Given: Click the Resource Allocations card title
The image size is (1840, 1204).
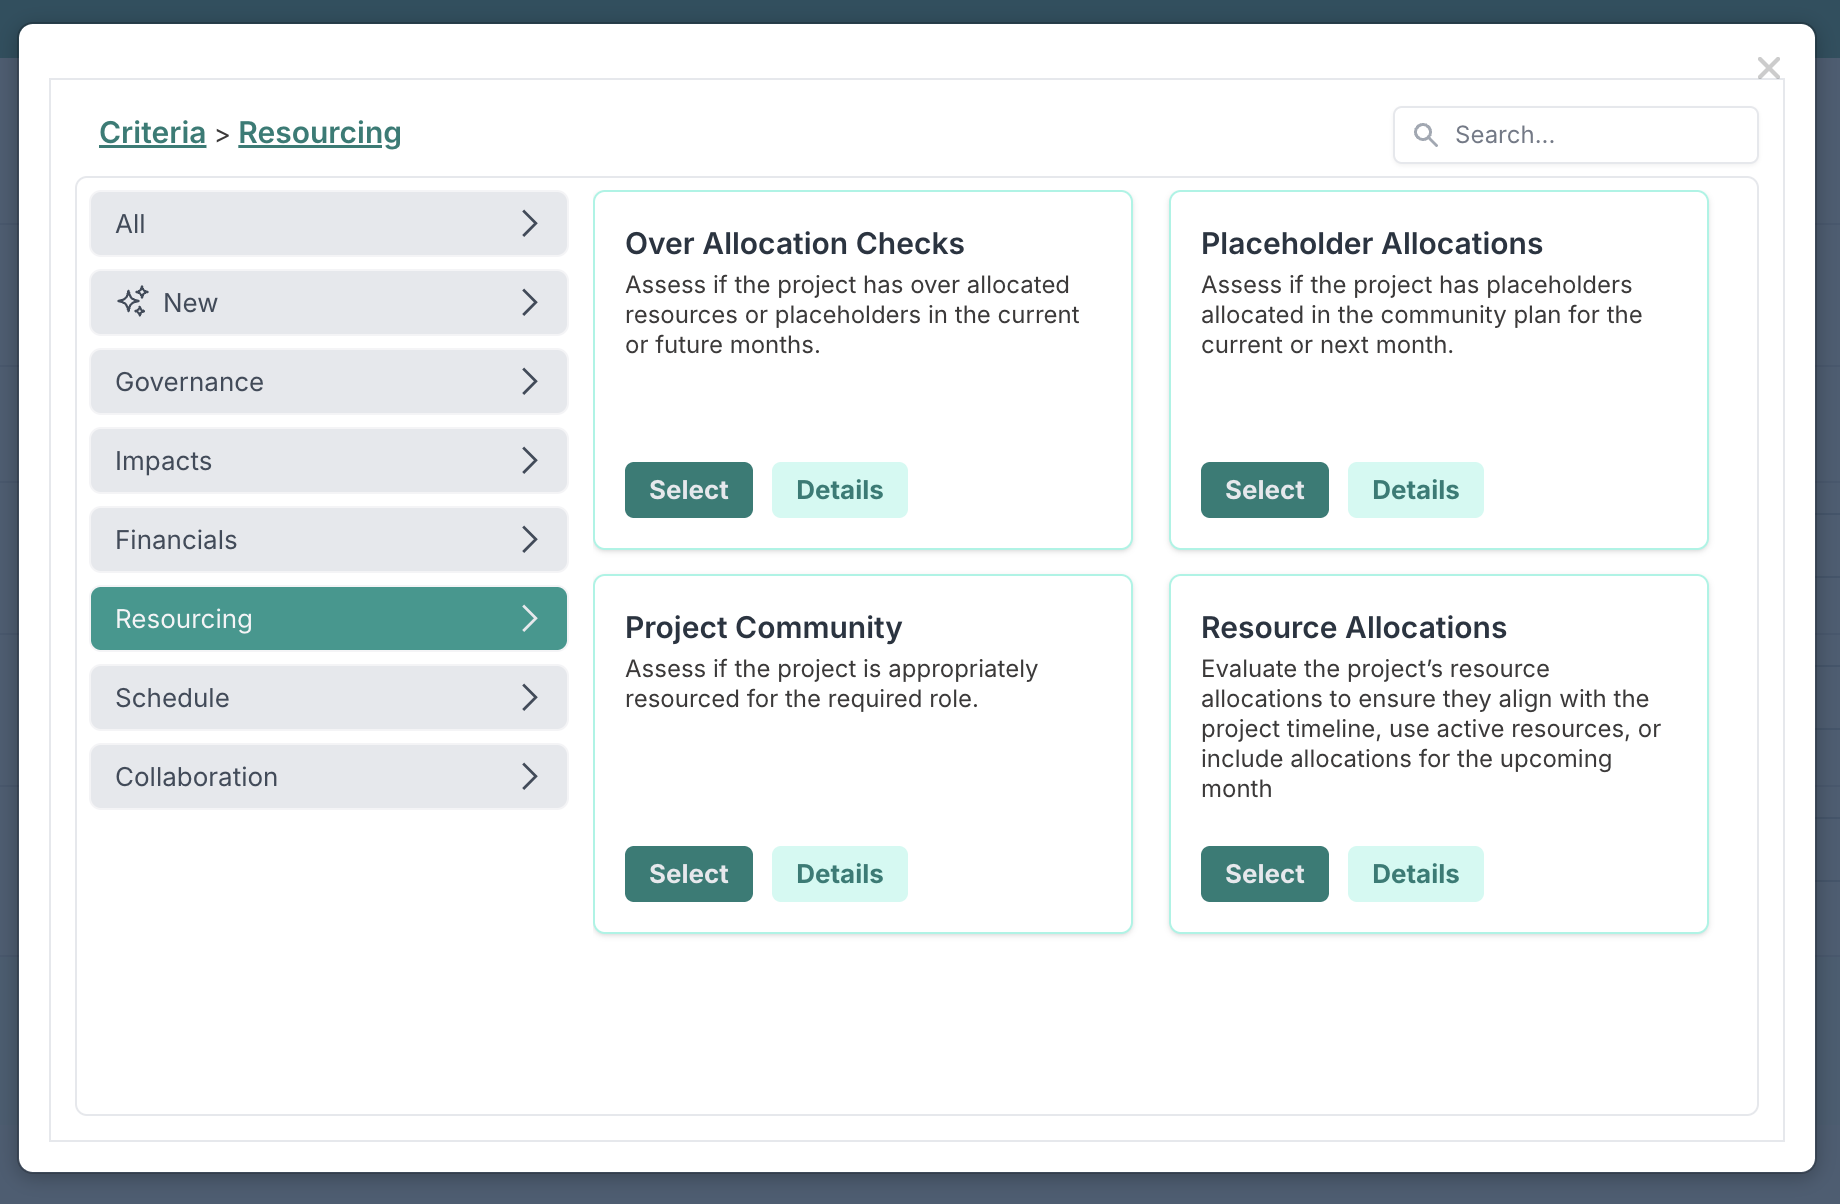Looking at the screenshot, I should (x=1354, y=628).
